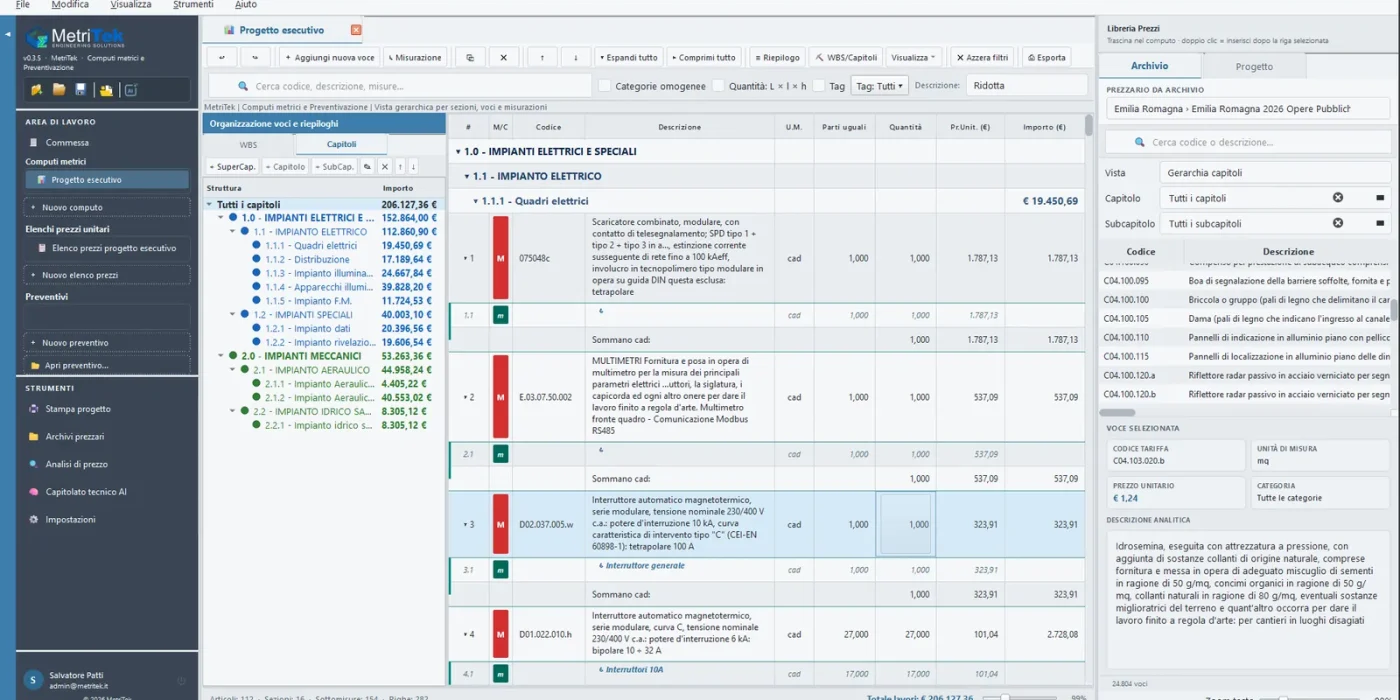
Task: Clear the Capitolo filter with X icon
Action: [x=1338, y=198]
